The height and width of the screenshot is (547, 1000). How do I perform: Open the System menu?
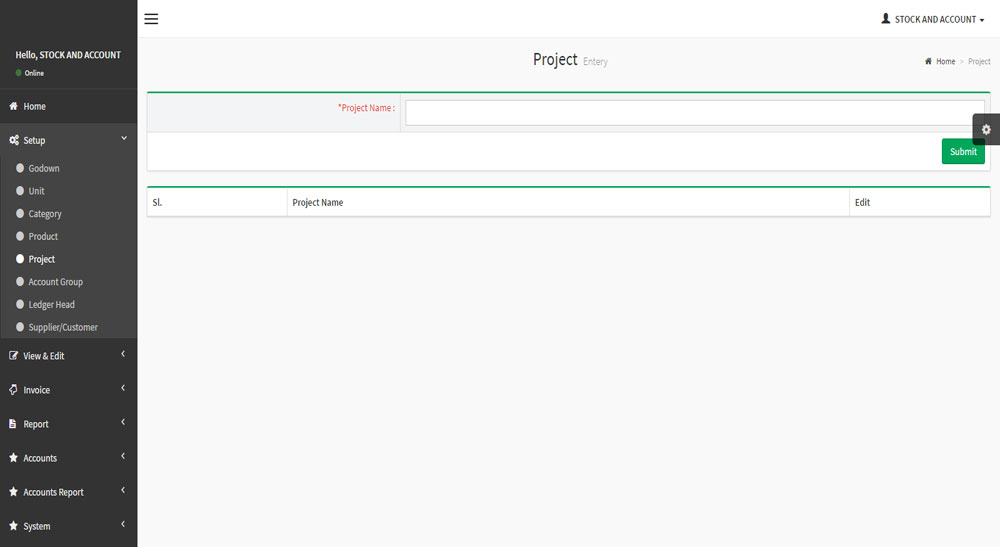[68, 526]
